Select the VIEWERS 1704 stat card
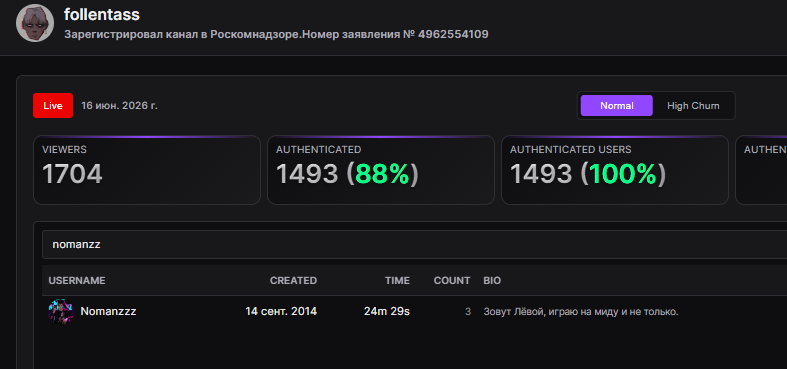Screen dimensions: 787x369 coord(147,170)
